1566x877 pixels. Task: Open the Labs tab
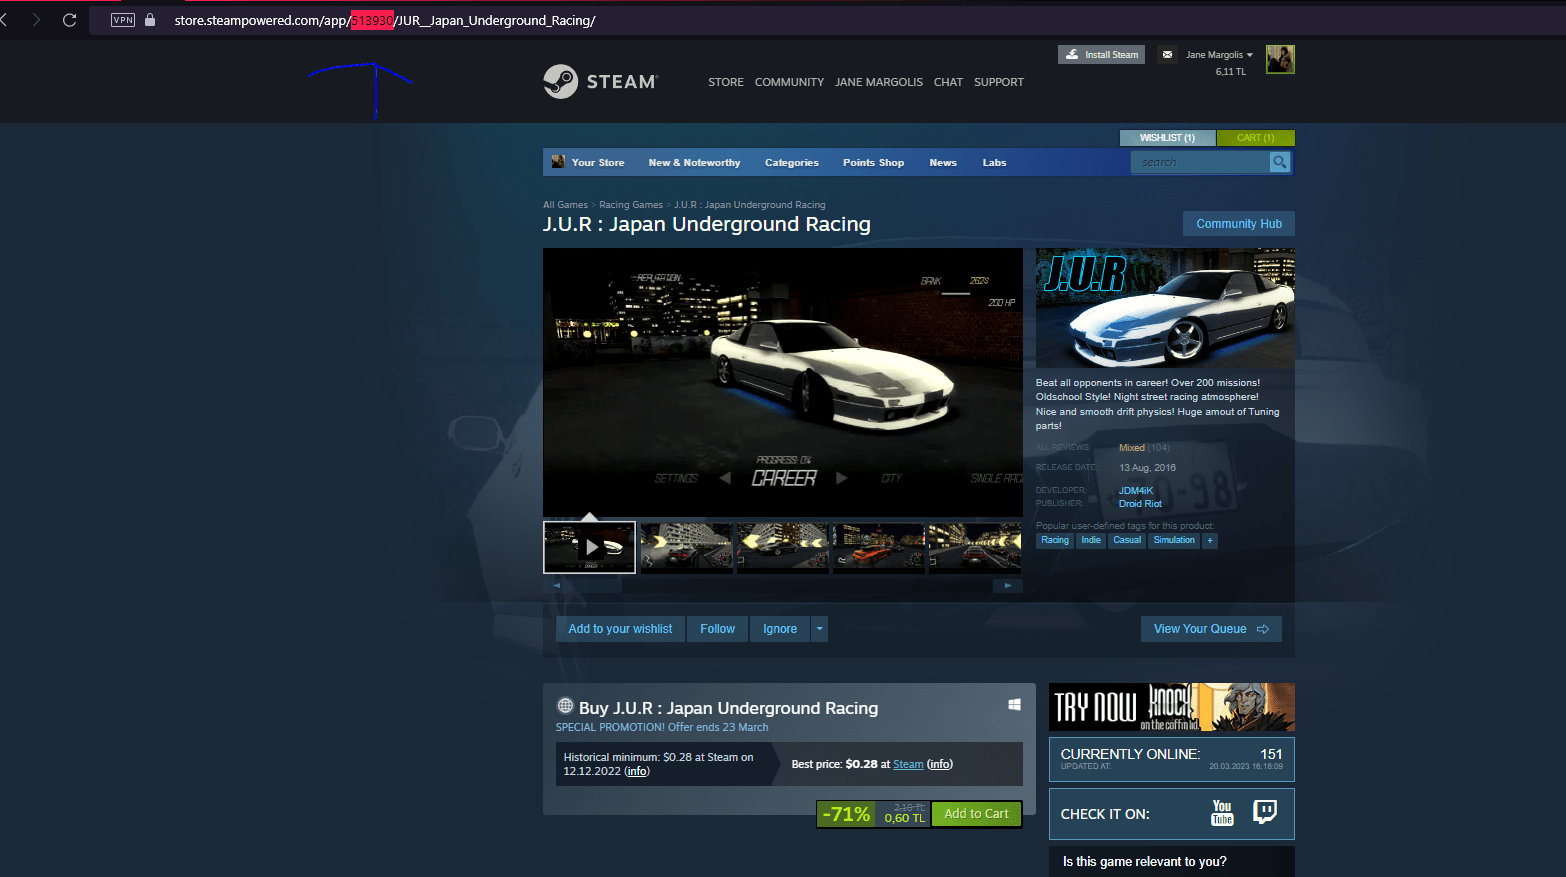pyautogui.click(x=994, y=162)
